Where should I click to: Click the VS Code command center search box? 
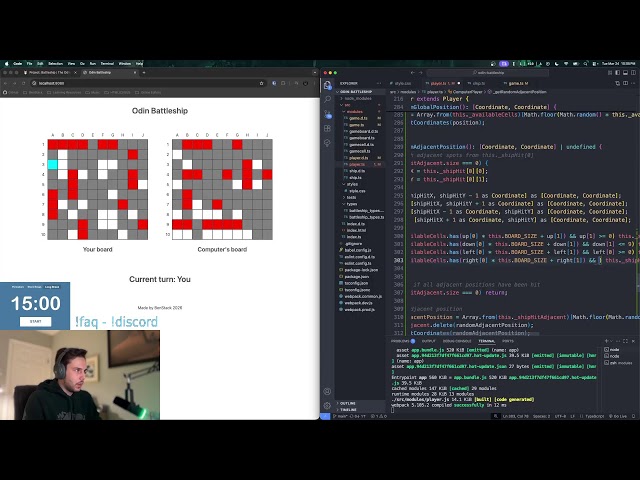[488, 73]
